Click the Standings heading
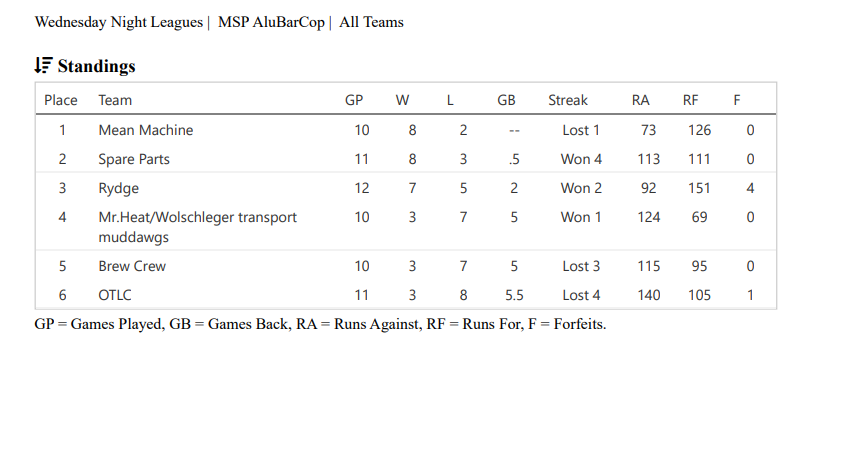Image resolution: width=848 pixels, height=451 pixels. (x=96, y=66)
